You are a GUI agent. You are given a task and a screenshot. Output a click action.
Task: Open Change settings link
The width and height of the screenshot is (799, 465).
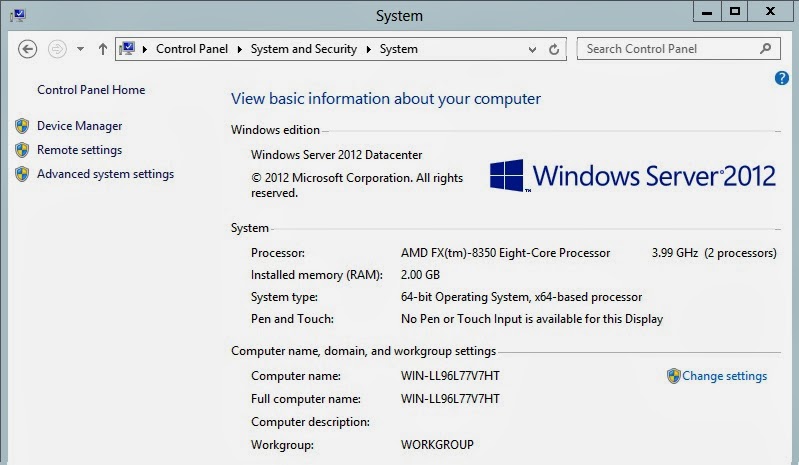coord(724,376)
